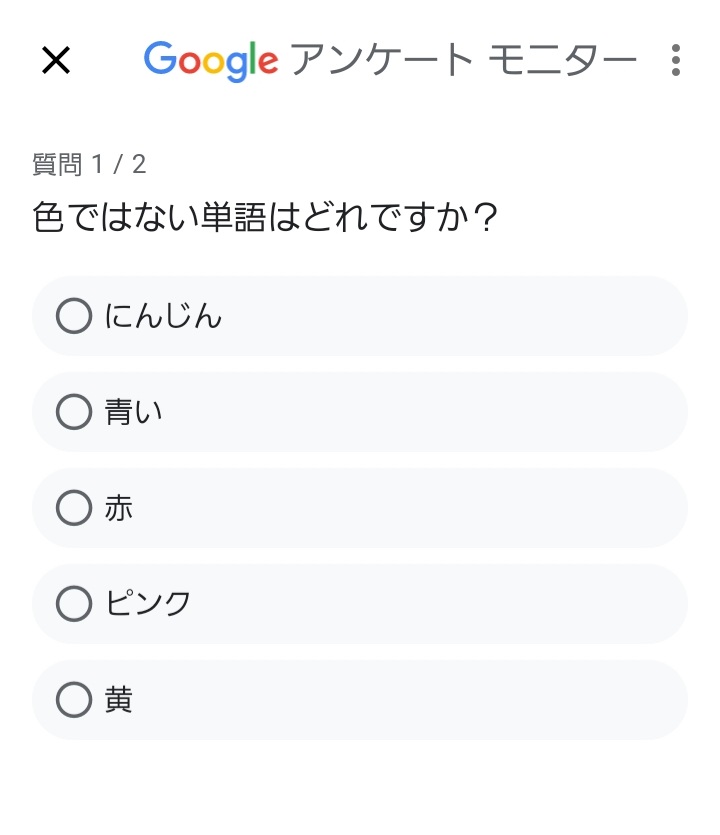Click the 質問 1 / 2 progress counter

coord(89,165)
